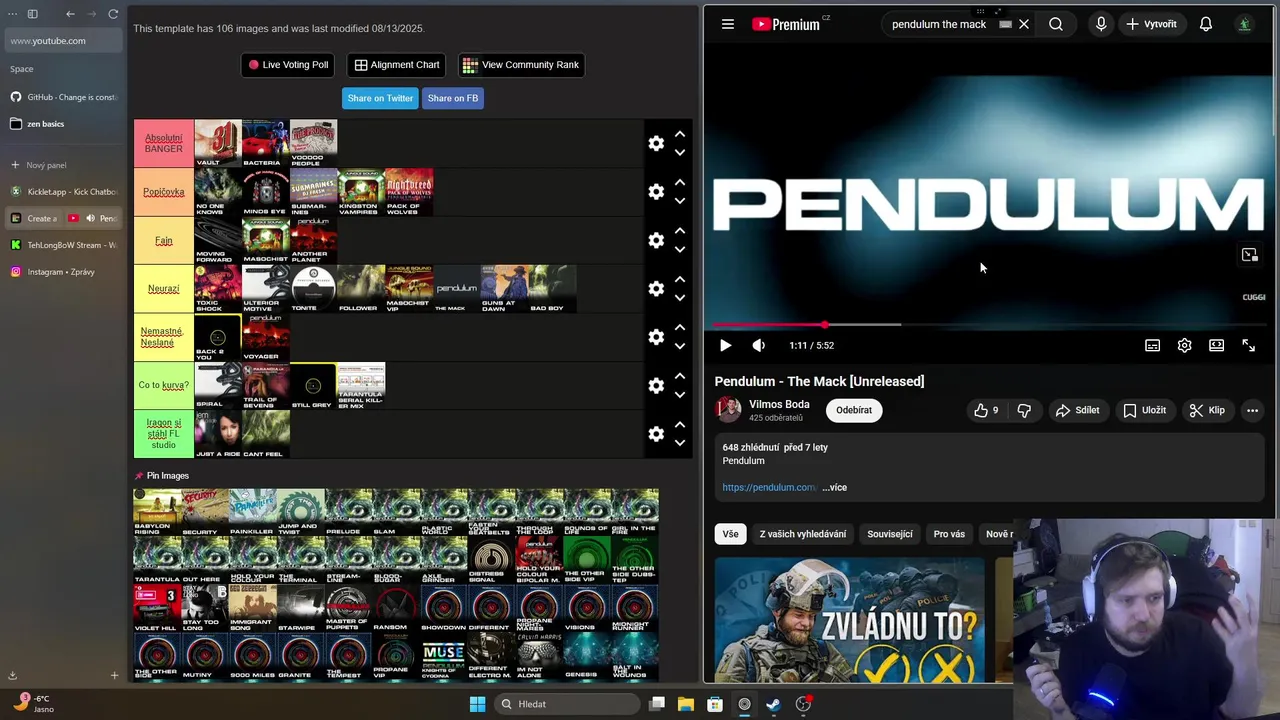
Task: Open more actions three-dot menu under video
Action: pyautogui.click(x=1252, y=410)
